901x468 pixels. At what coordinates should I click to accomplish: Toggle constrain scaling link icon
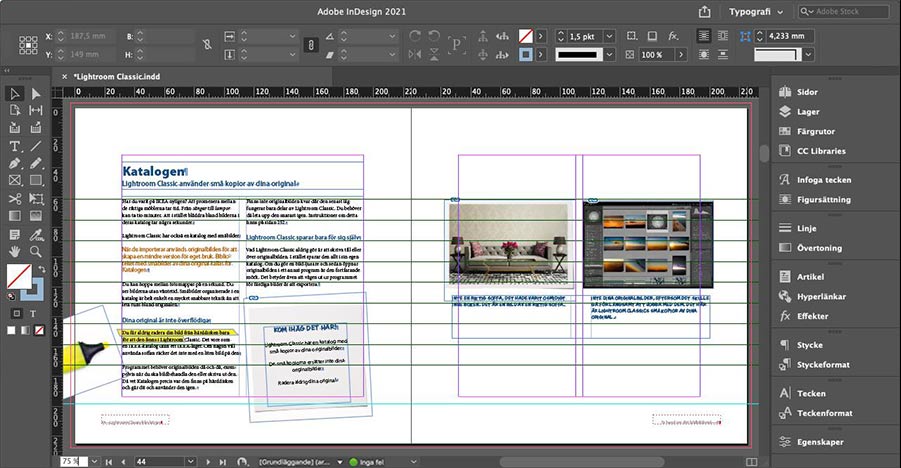[x=310, y=45]
